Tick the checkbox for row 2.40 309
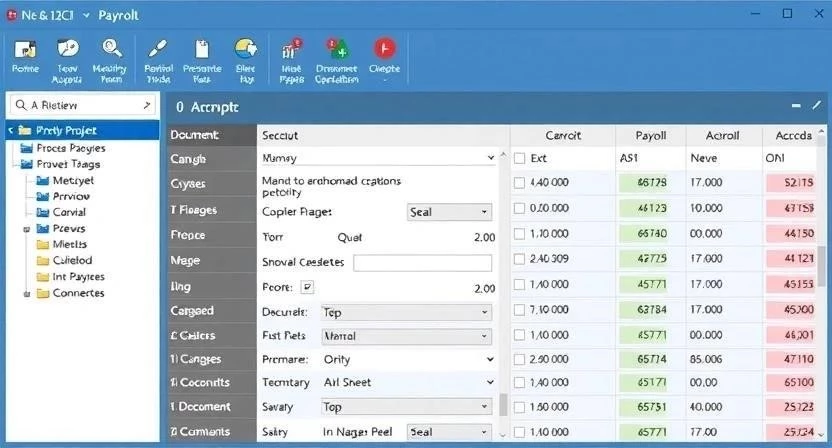Screen dimensions: 832x448 [519, 259]
